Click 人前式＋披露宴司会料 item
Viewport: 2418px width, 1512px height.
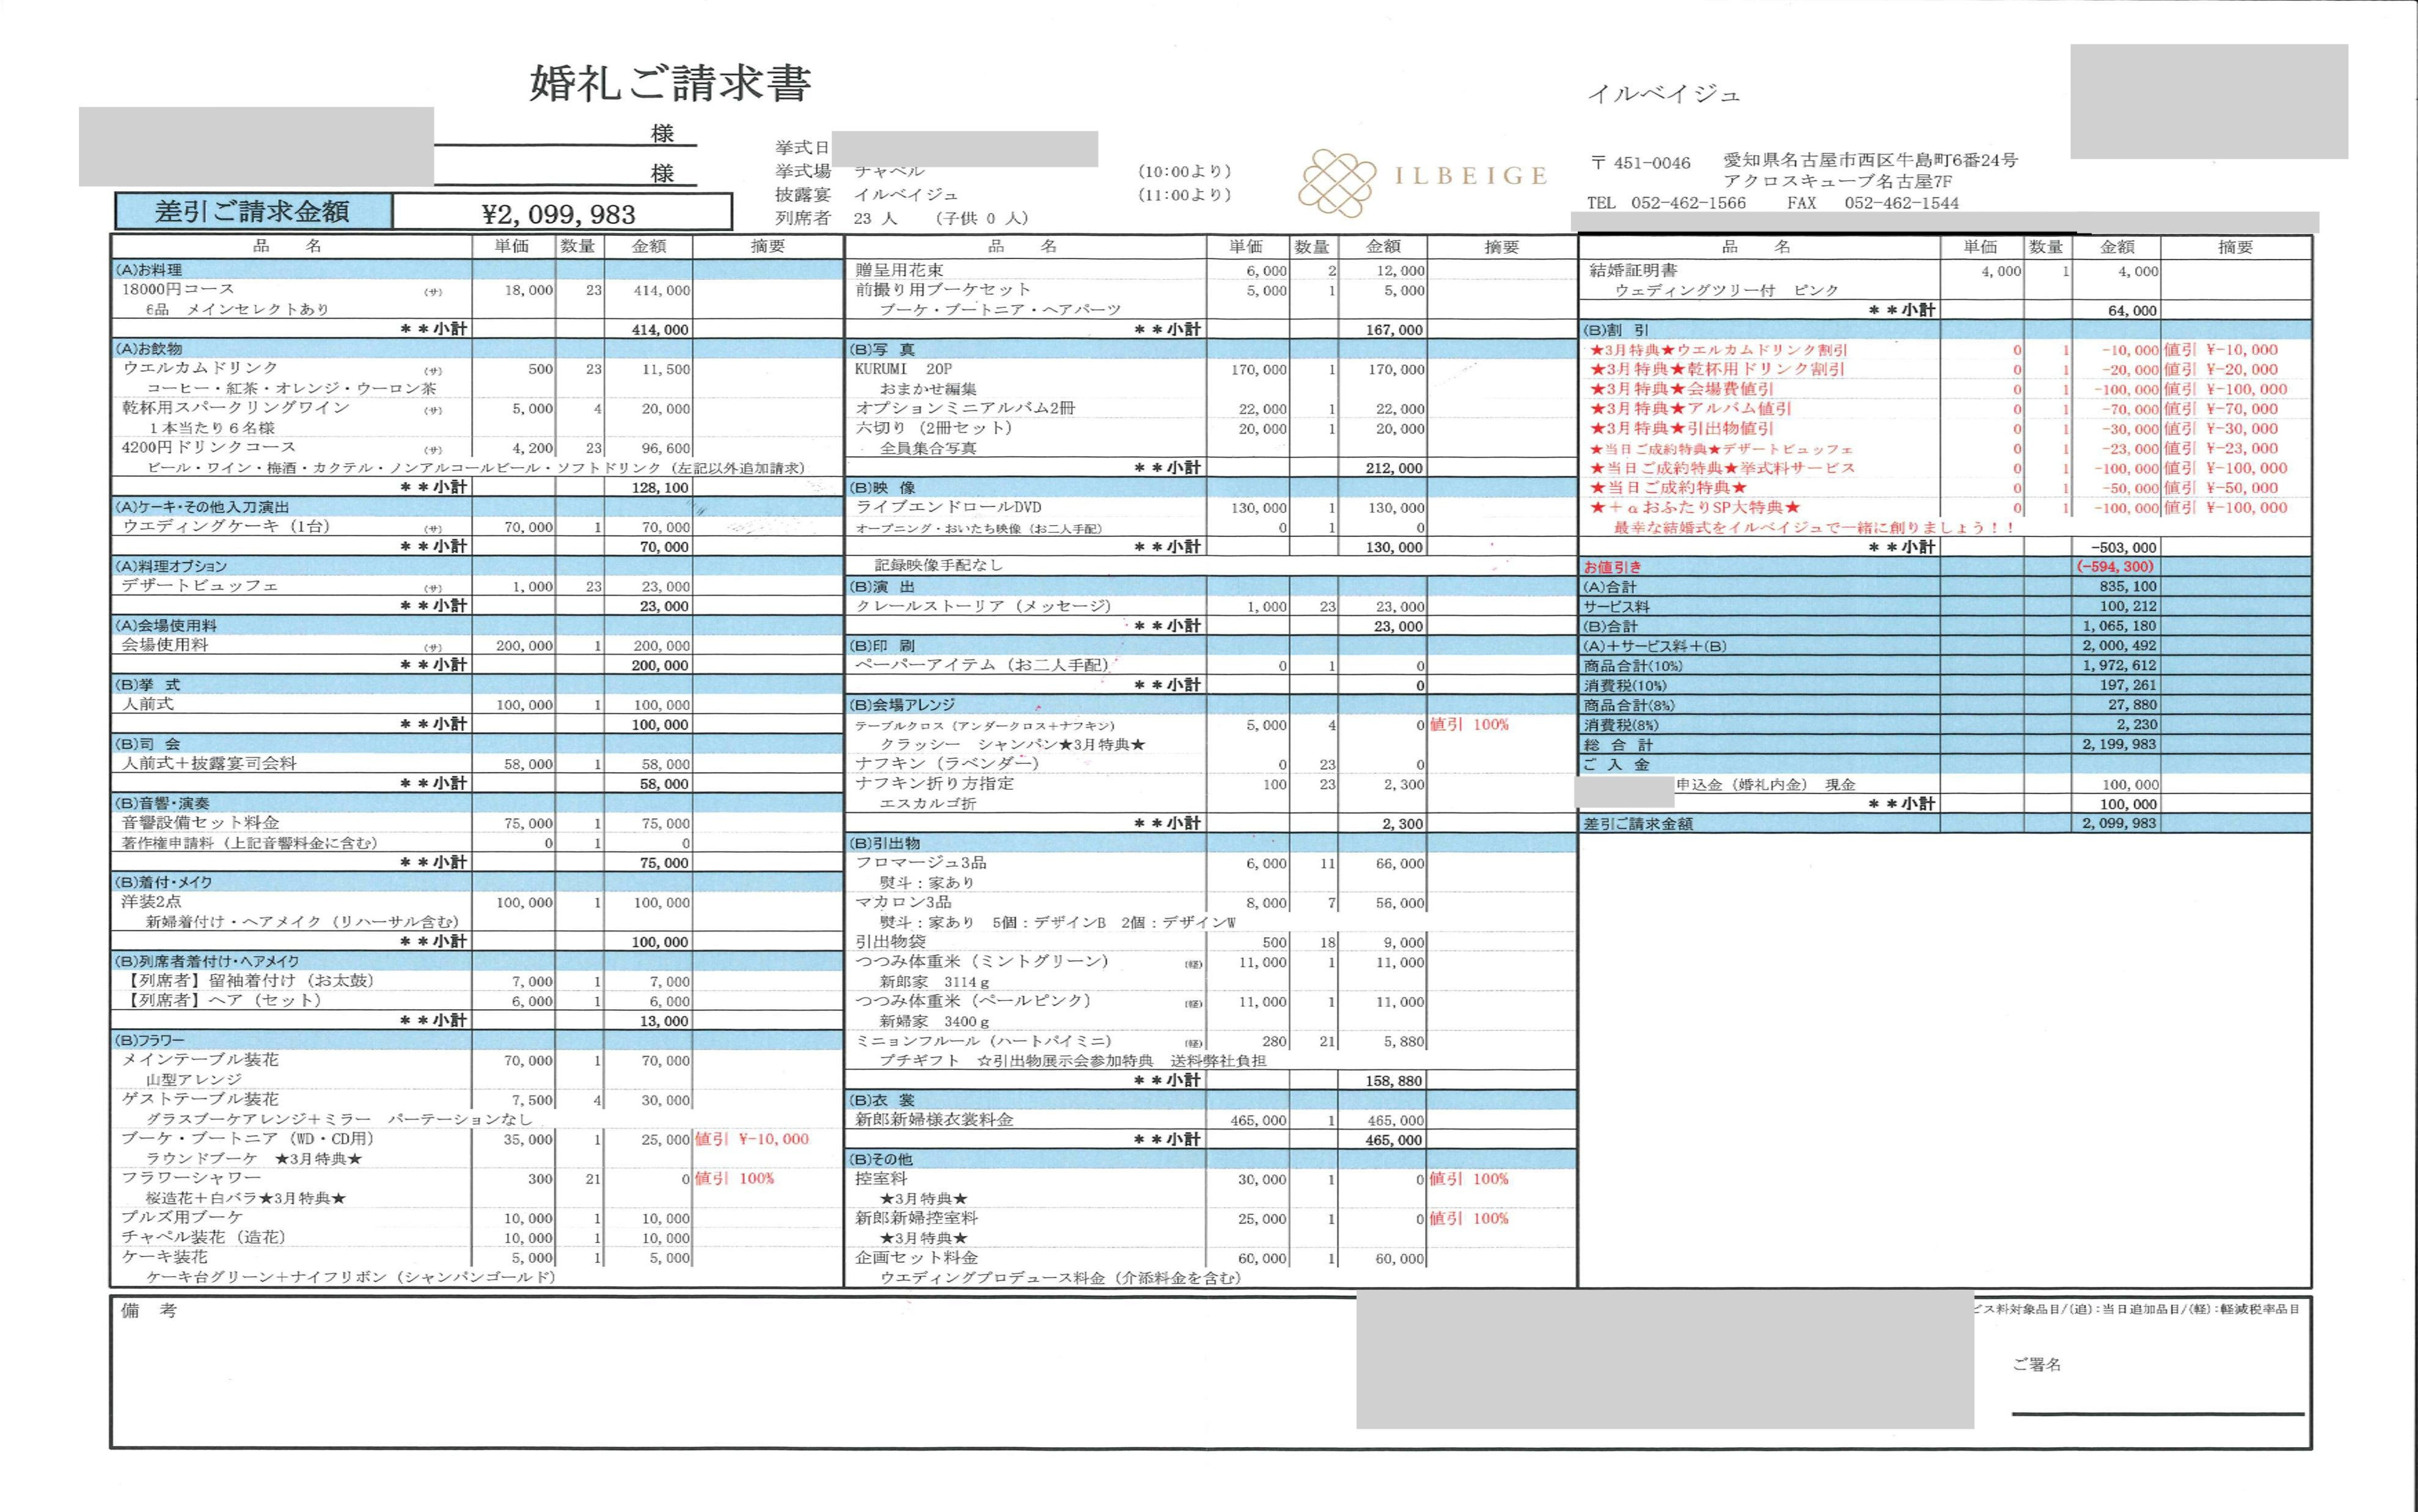[209, 763]
